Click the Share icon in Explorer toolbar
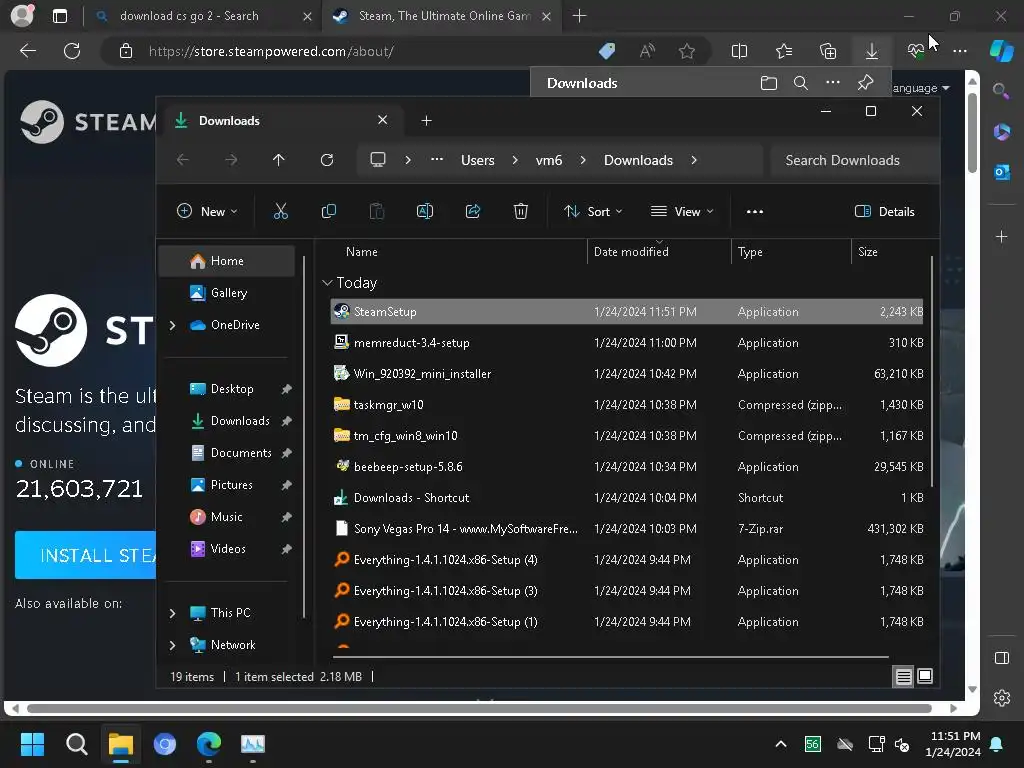The width and height of the screenshot is (1024, 768). [x=473, y=211]
